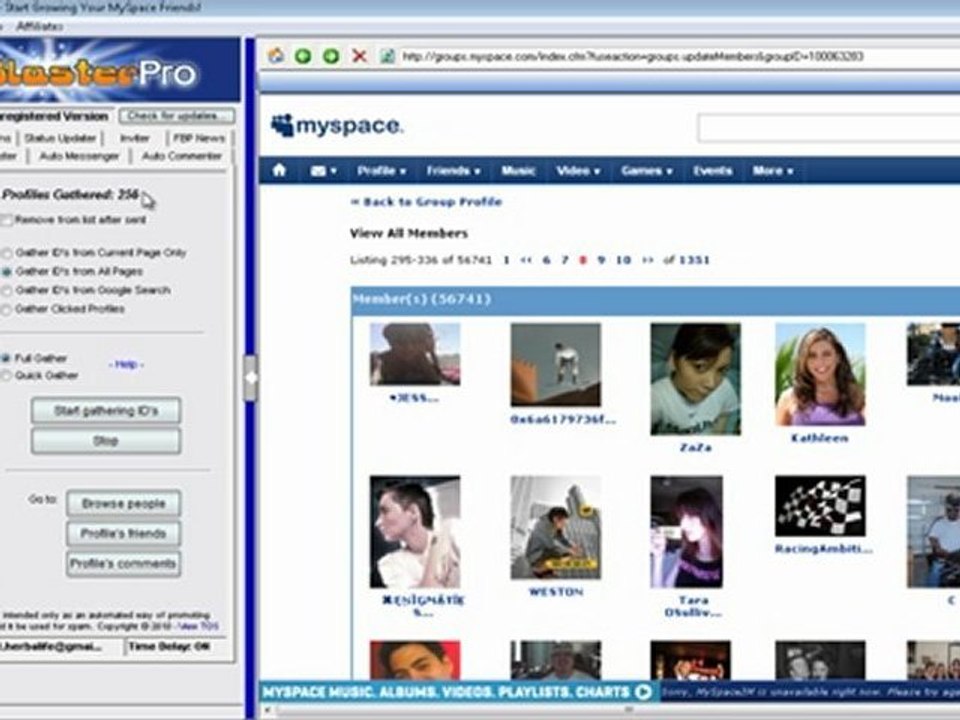Click the green back arrow icon
960x720 pixels.
pos(302,56)
